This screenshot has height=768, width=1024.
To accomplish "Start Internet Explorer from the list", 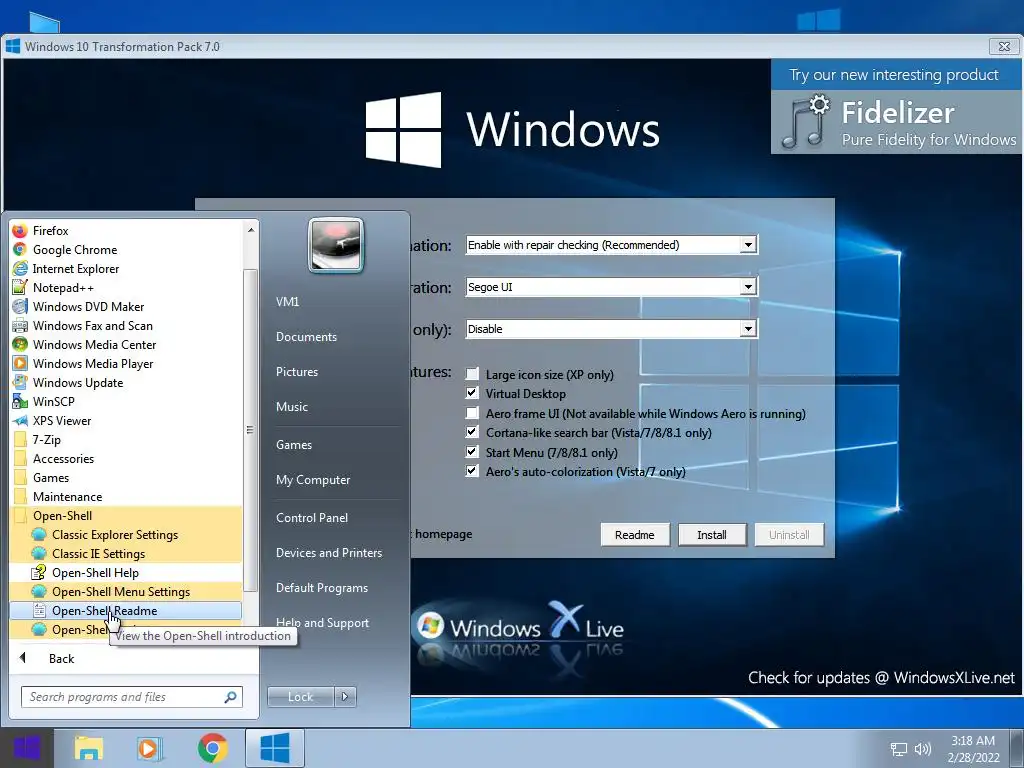I will (x=126, y=268).
